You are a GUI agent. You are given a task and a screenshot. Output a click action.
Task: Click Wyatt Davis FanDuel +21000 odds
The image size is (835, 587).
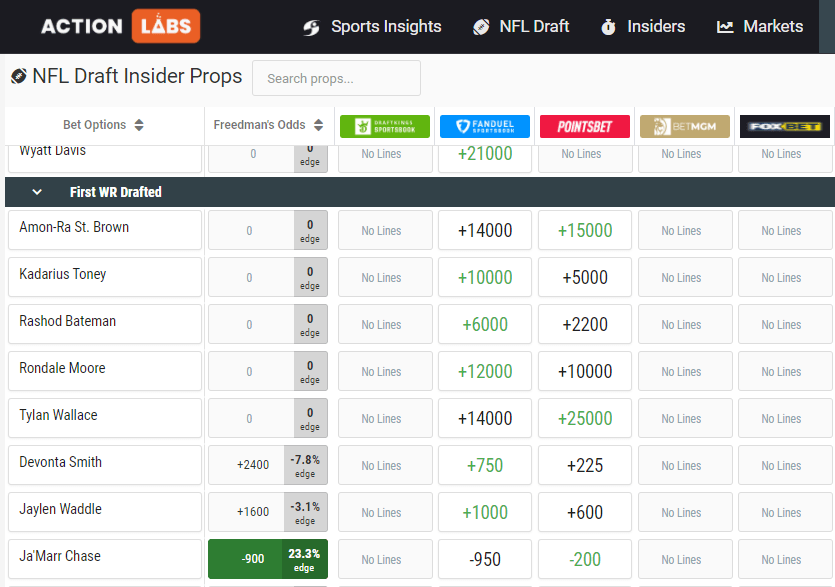coord(485,154)
